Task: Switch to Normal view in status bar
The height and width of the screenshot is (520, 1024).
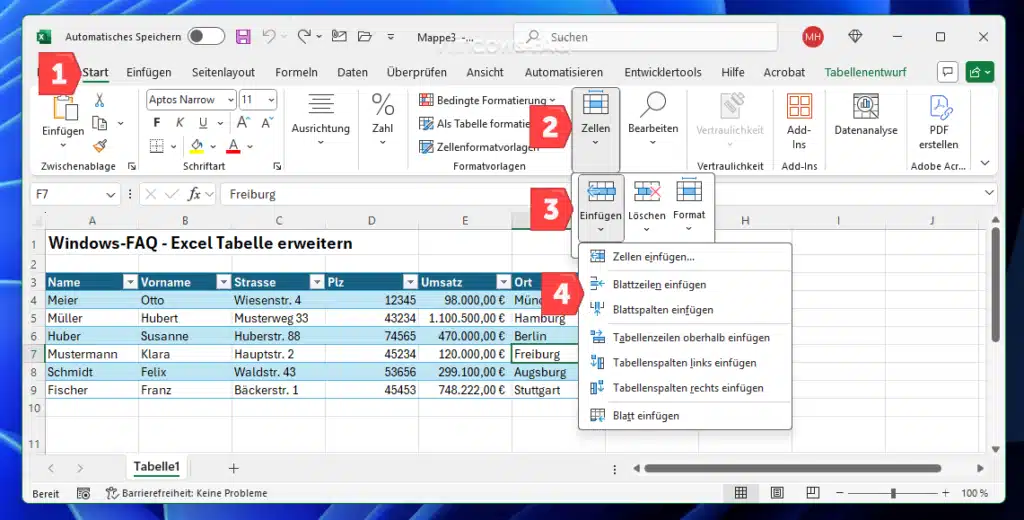Action: coord(741,493)
